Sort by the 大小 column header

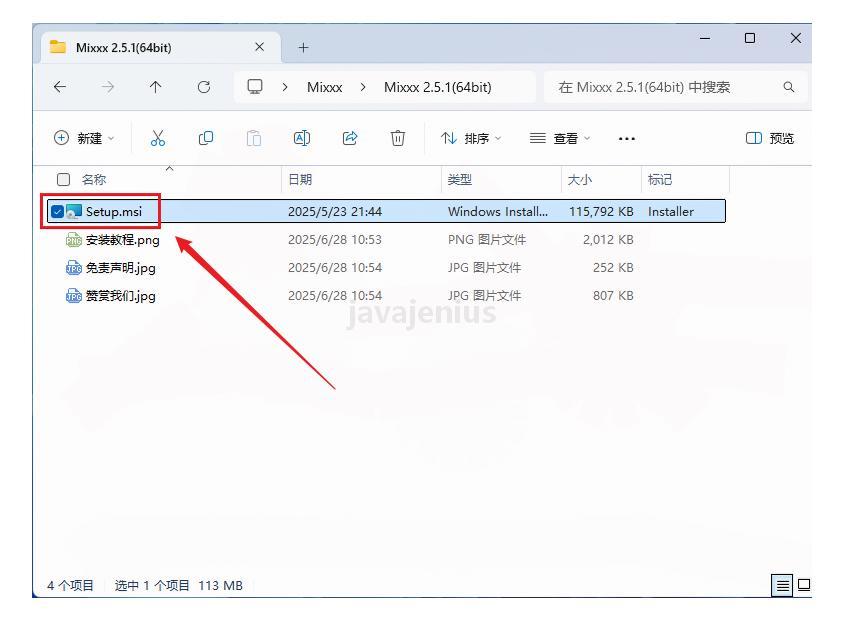click(x=580, y=179)
